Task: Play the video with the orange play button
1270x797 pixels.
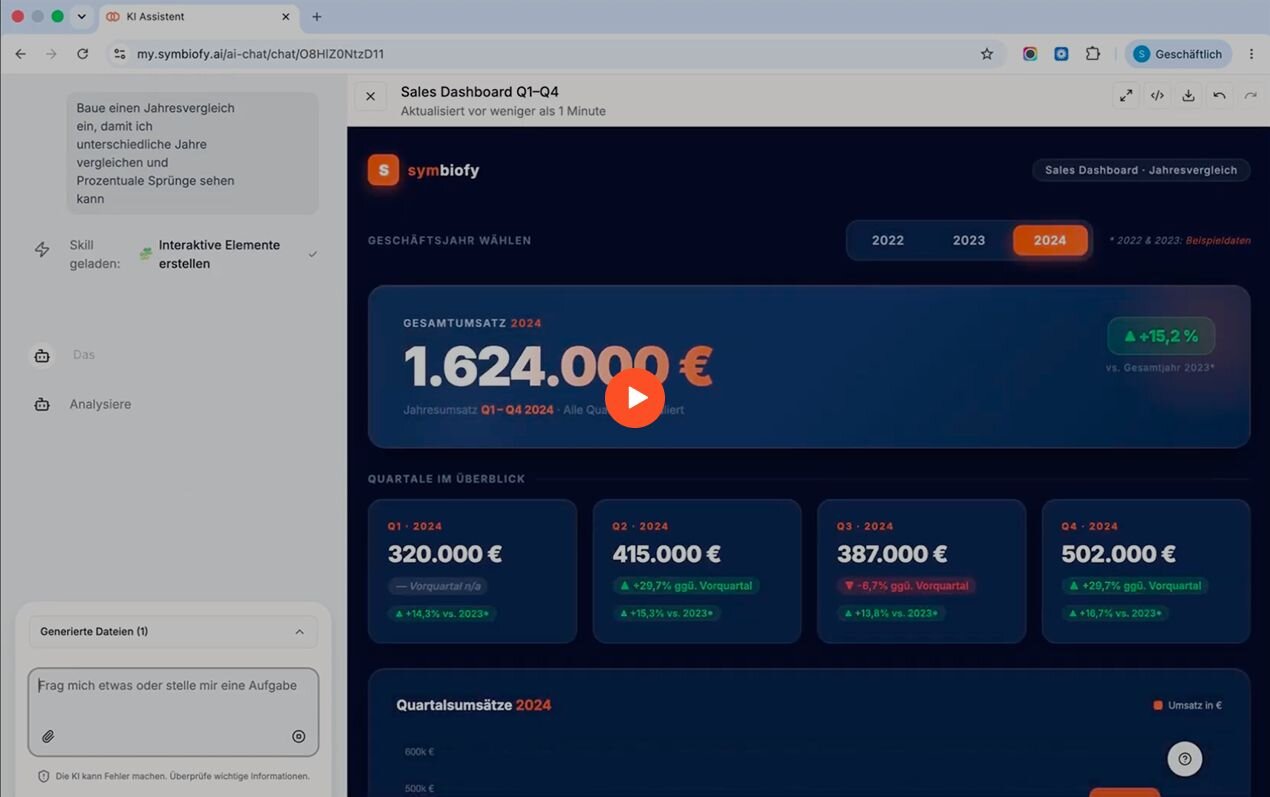Action: click(634, 397)
